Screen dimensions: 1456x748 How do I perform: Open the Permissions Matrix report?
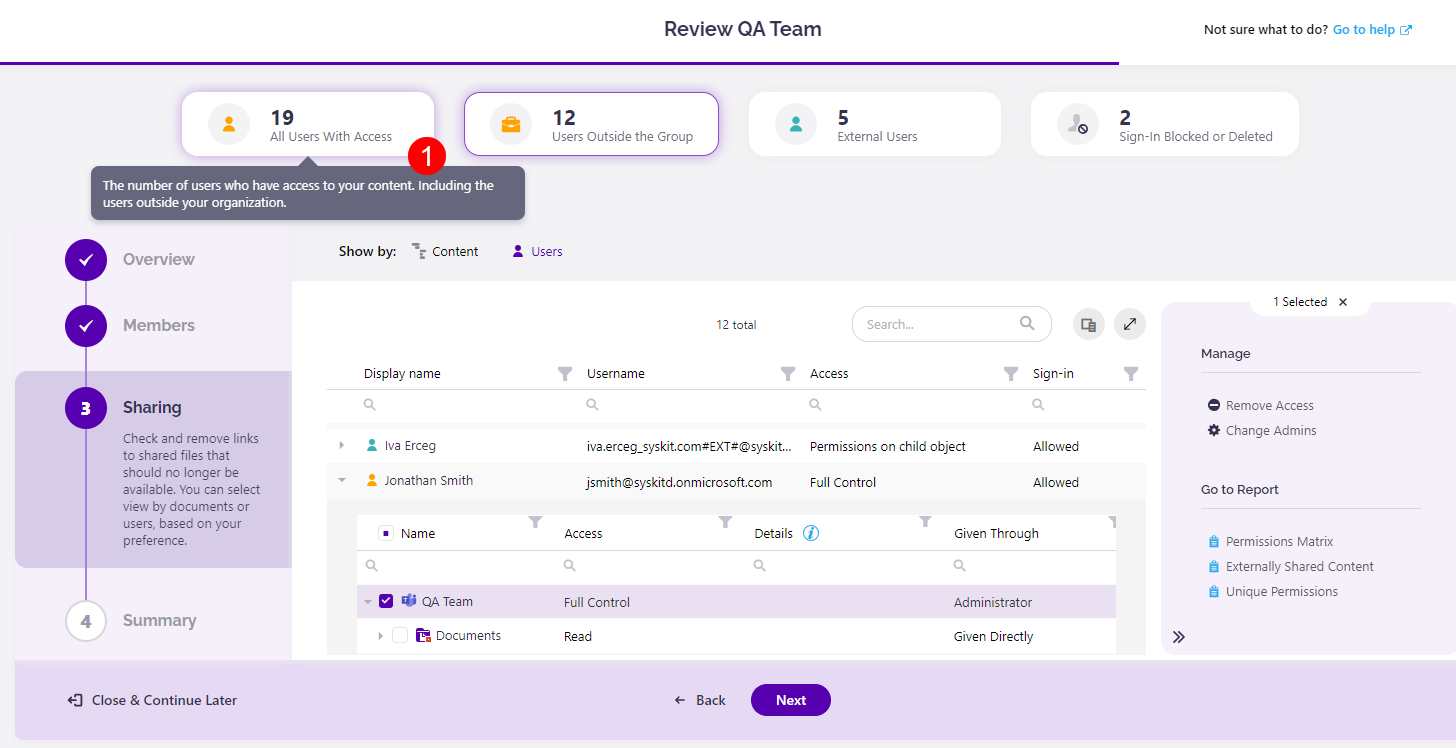click(x=1279, y=541)
